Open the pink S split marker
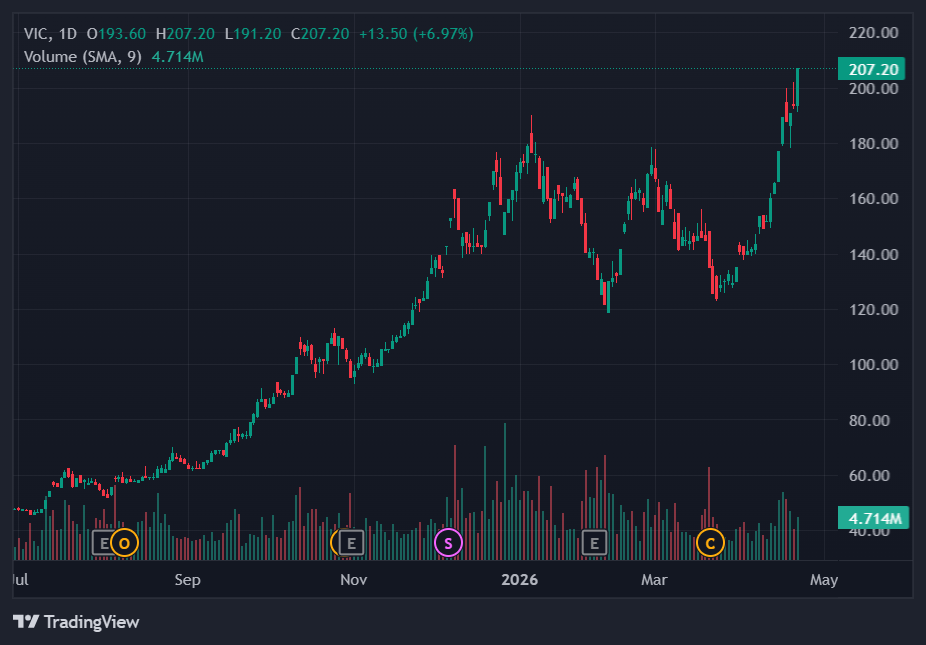The height and width of the screenshot is (645, 926). click(449, 543)
